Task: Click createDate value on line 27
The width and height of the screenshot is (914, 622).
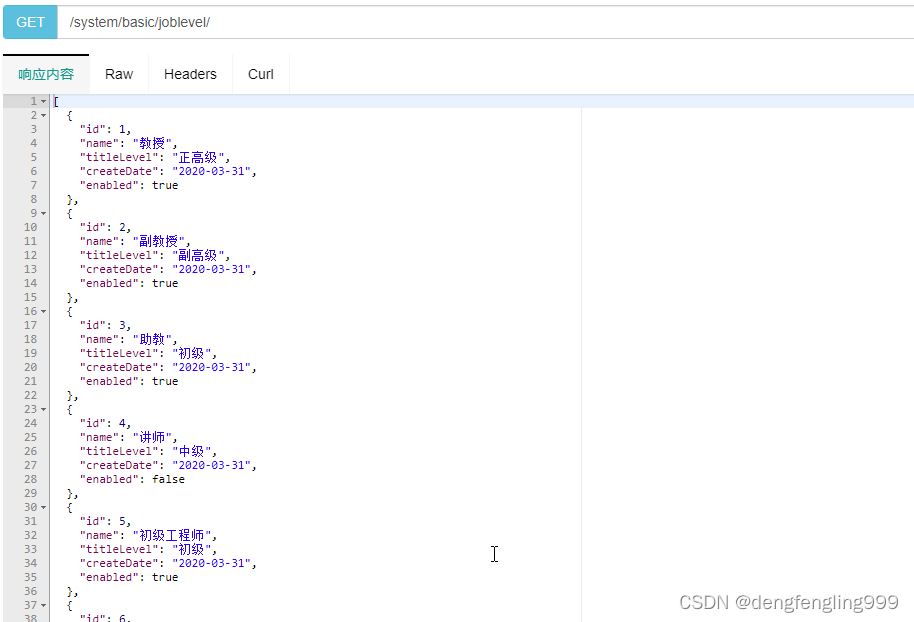Action: [x=212, y=465]
